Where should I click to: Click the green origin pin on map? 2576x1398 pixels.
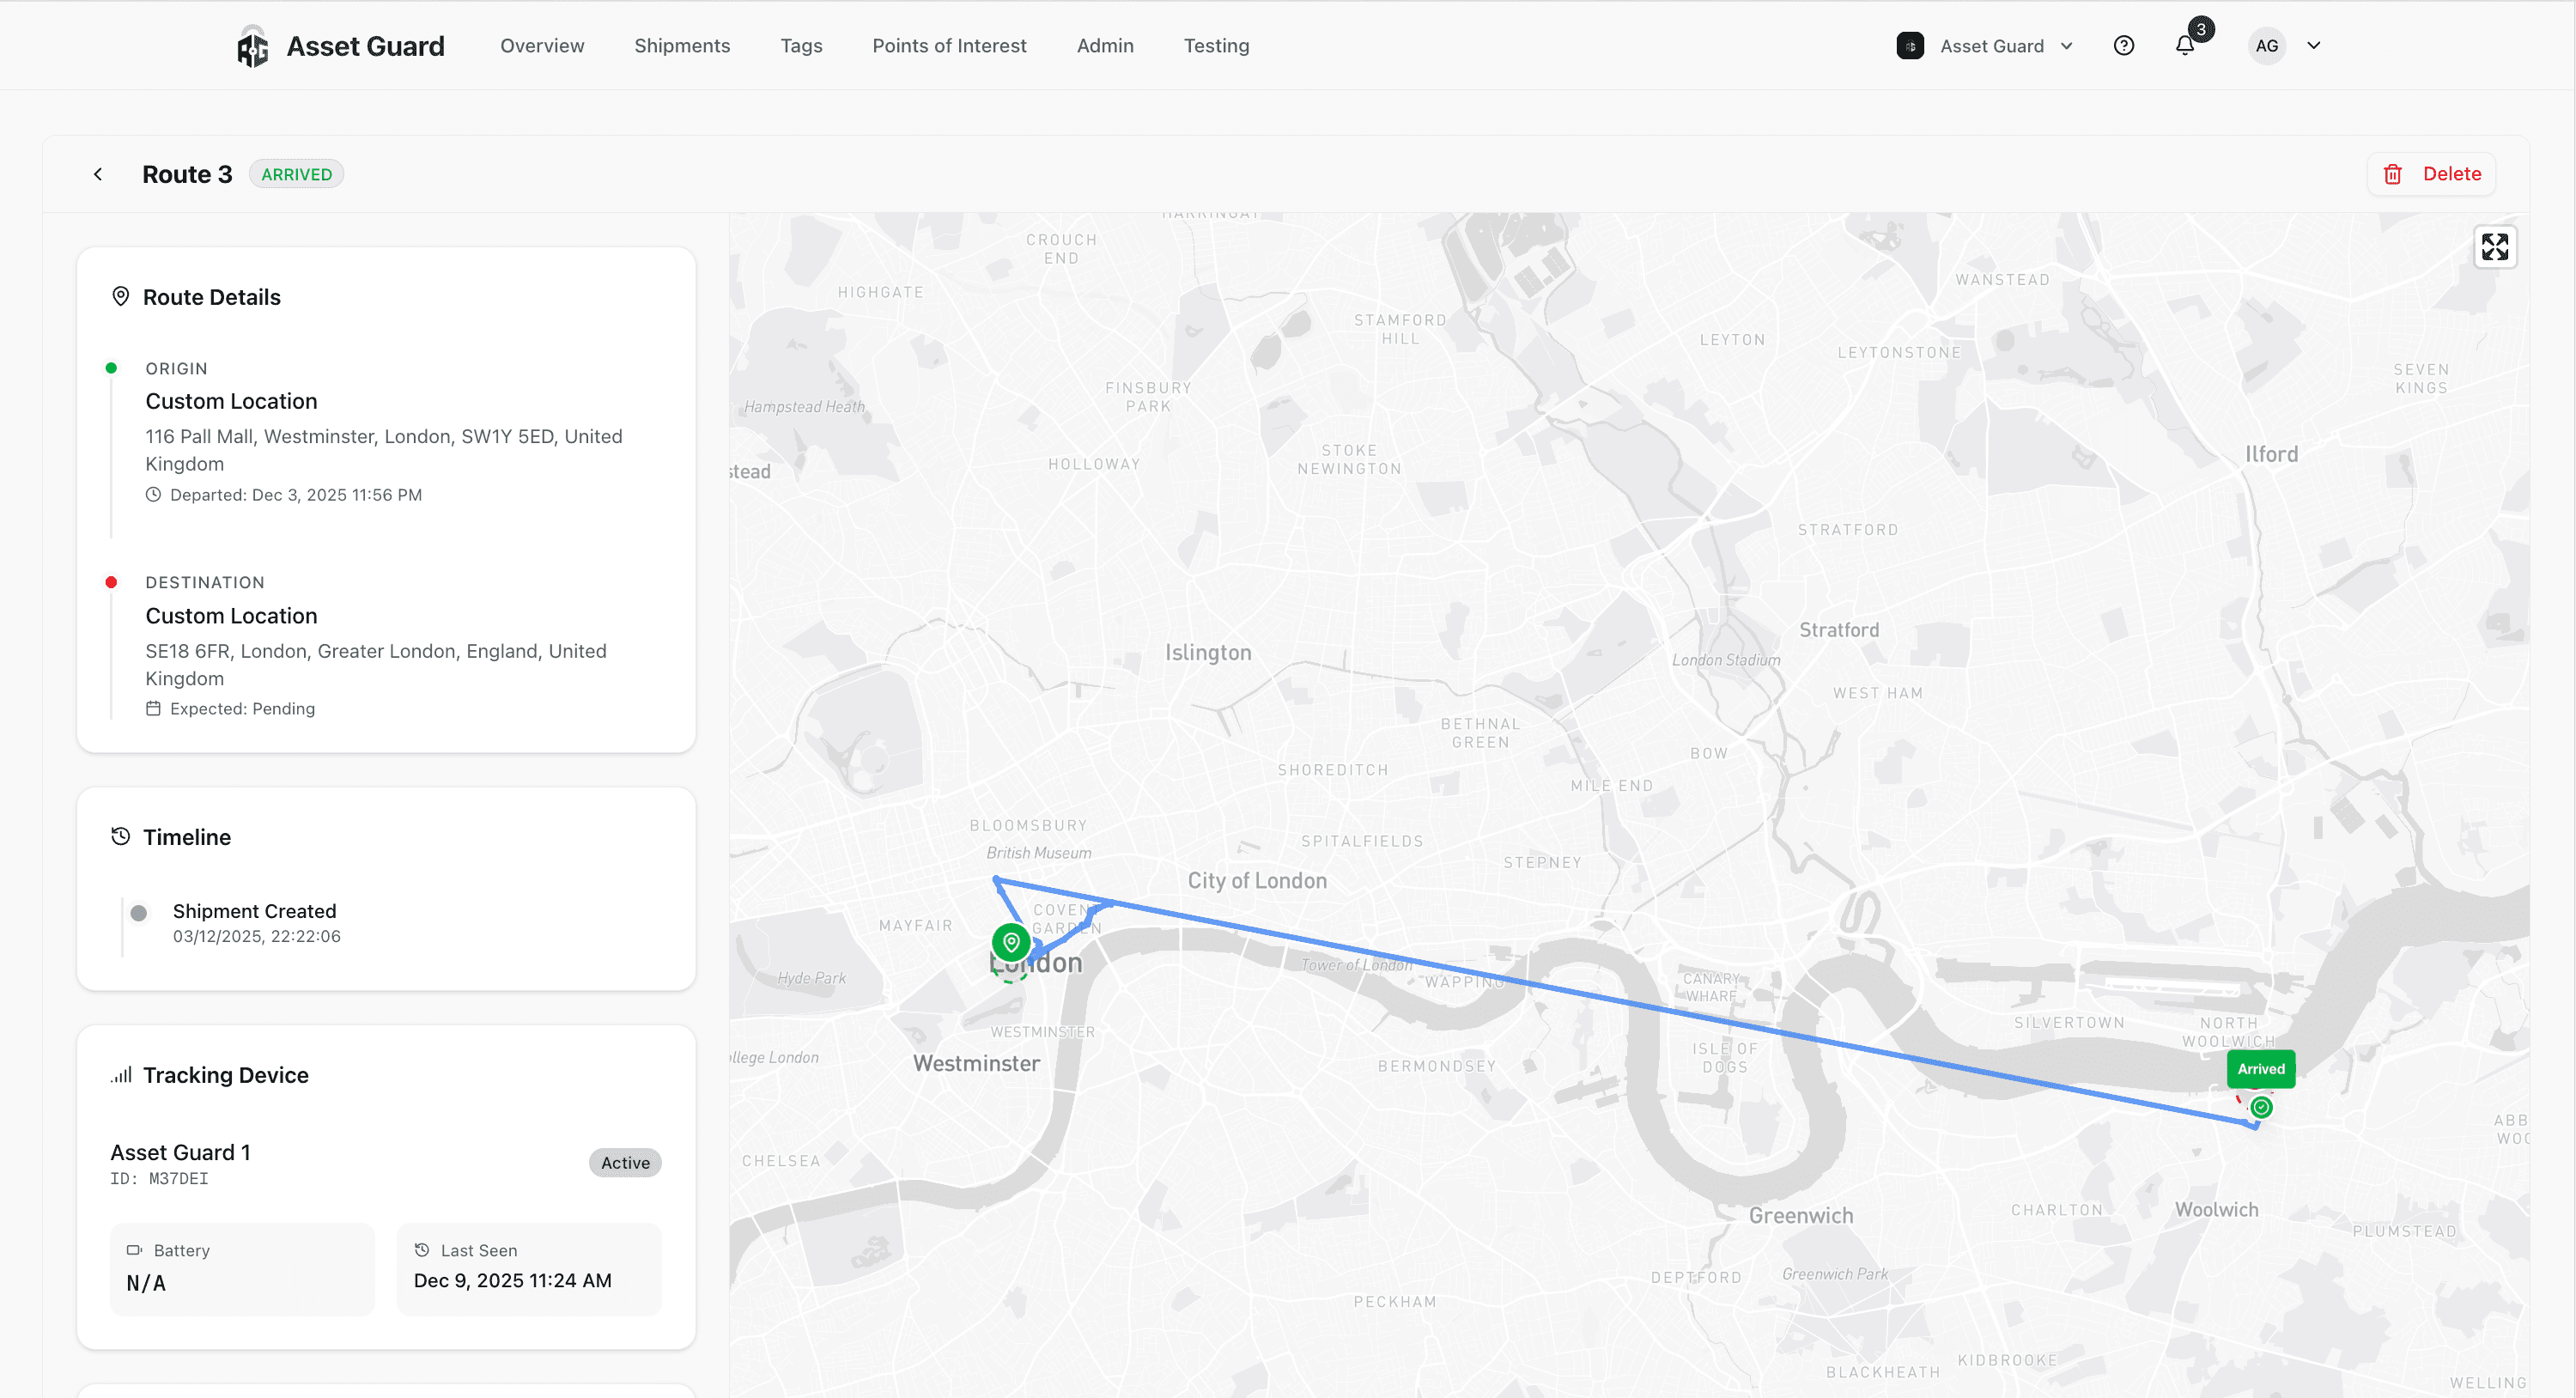[1010, 942]
